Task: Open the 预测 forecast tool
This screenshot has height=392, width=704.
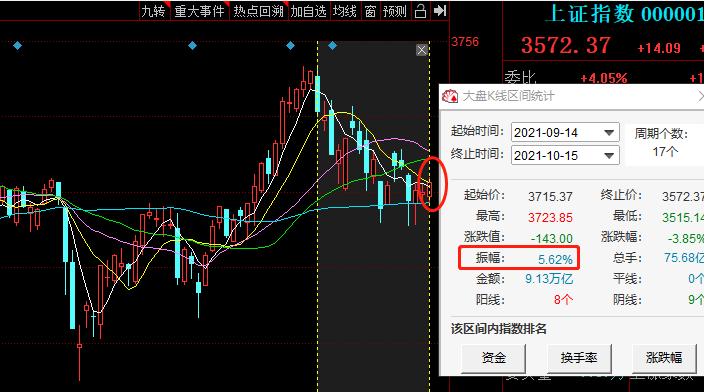Action: (395, 11)
